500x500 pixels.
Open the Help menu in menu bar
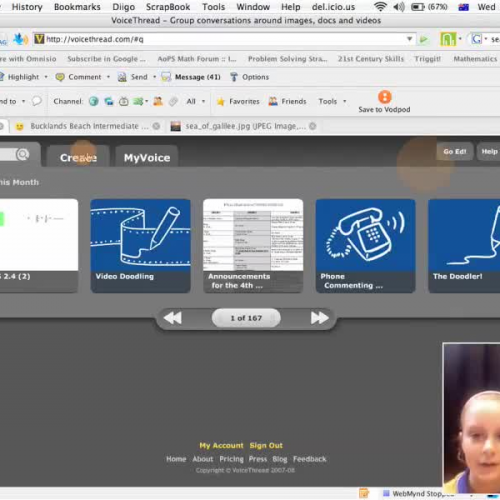pos(290,7)
